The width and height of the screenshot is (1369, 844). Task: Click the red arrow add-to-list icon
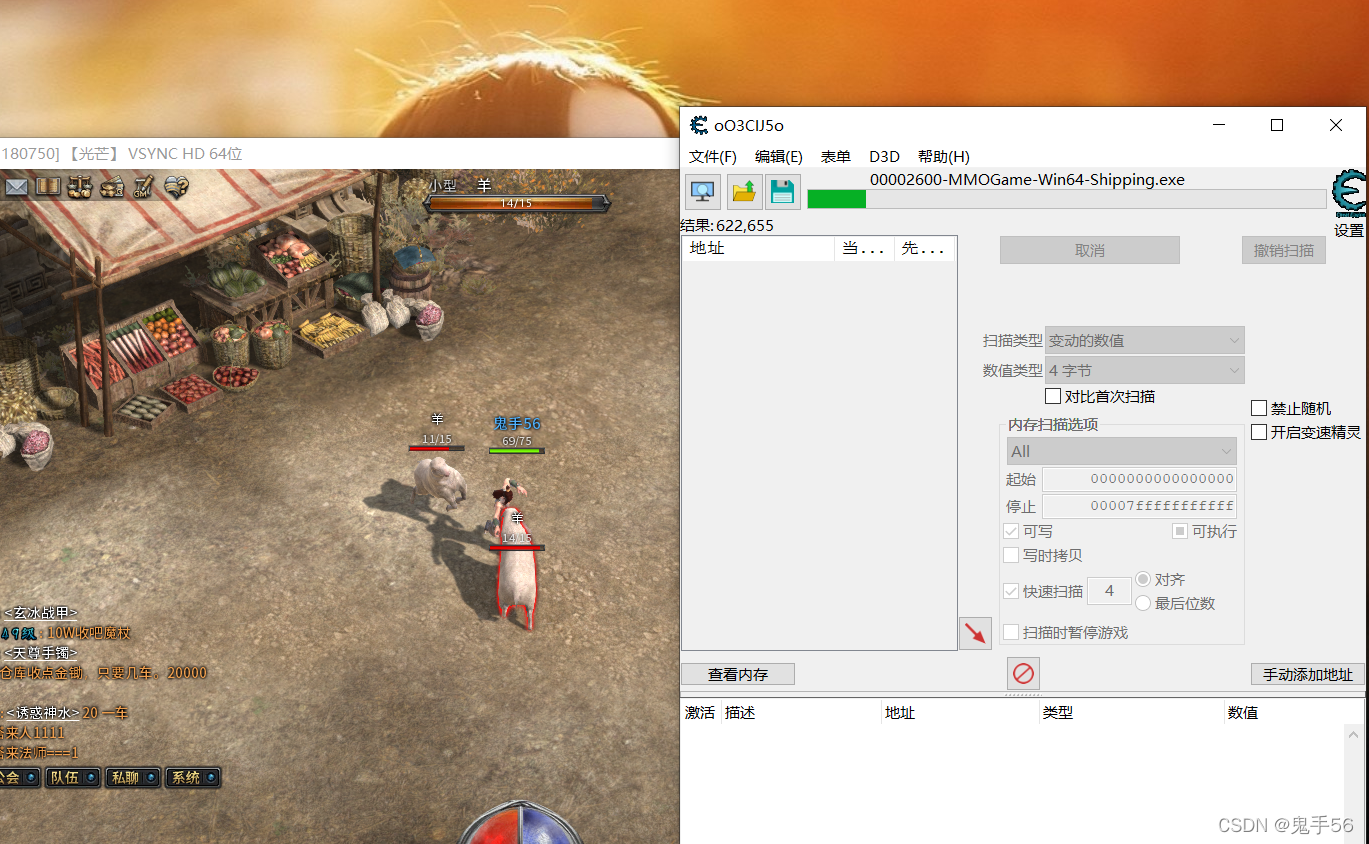(975, 633)
